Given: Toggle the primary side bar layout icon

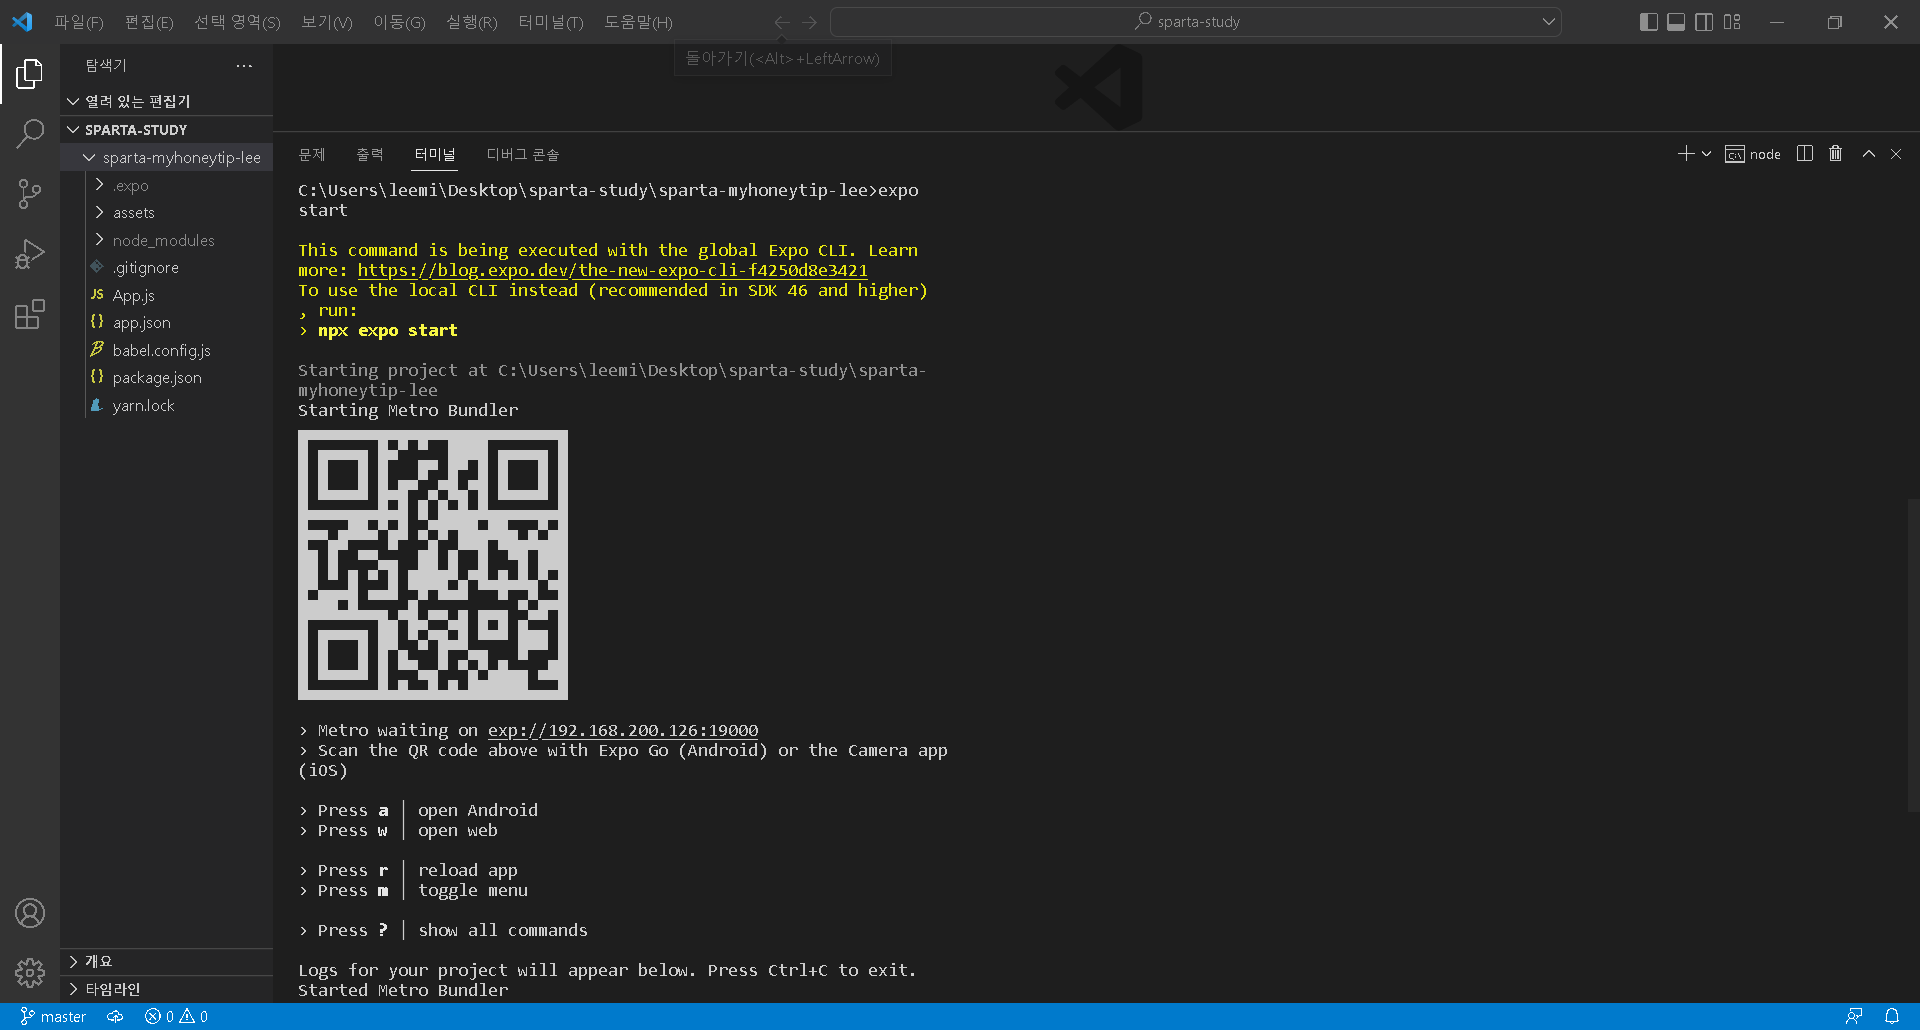Looking at the screenshot, I should pyautogui.click(x=1649, y=22).
